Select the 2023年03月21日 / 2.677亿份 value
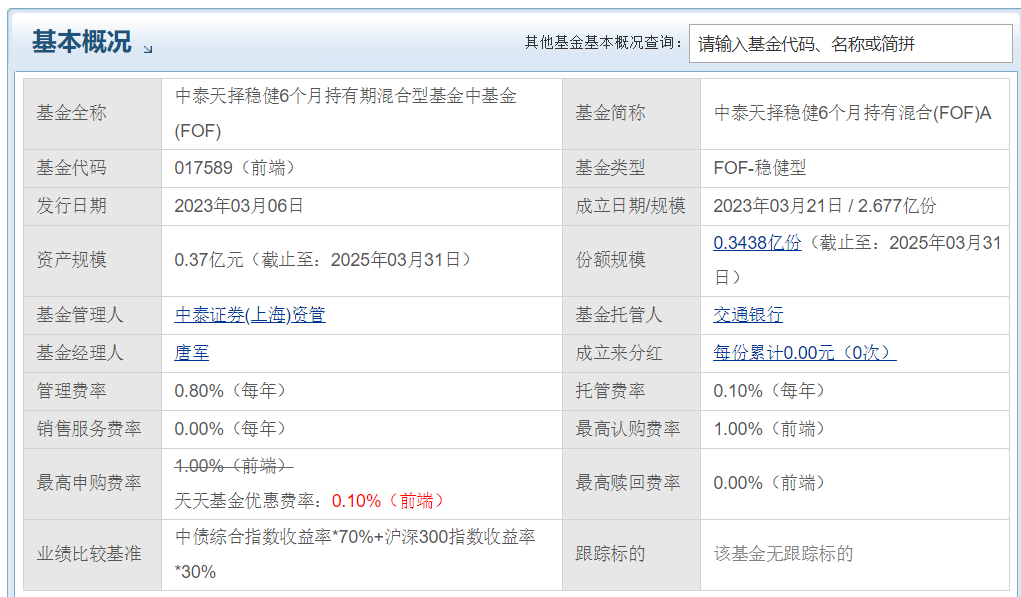 tap(825, 206)
